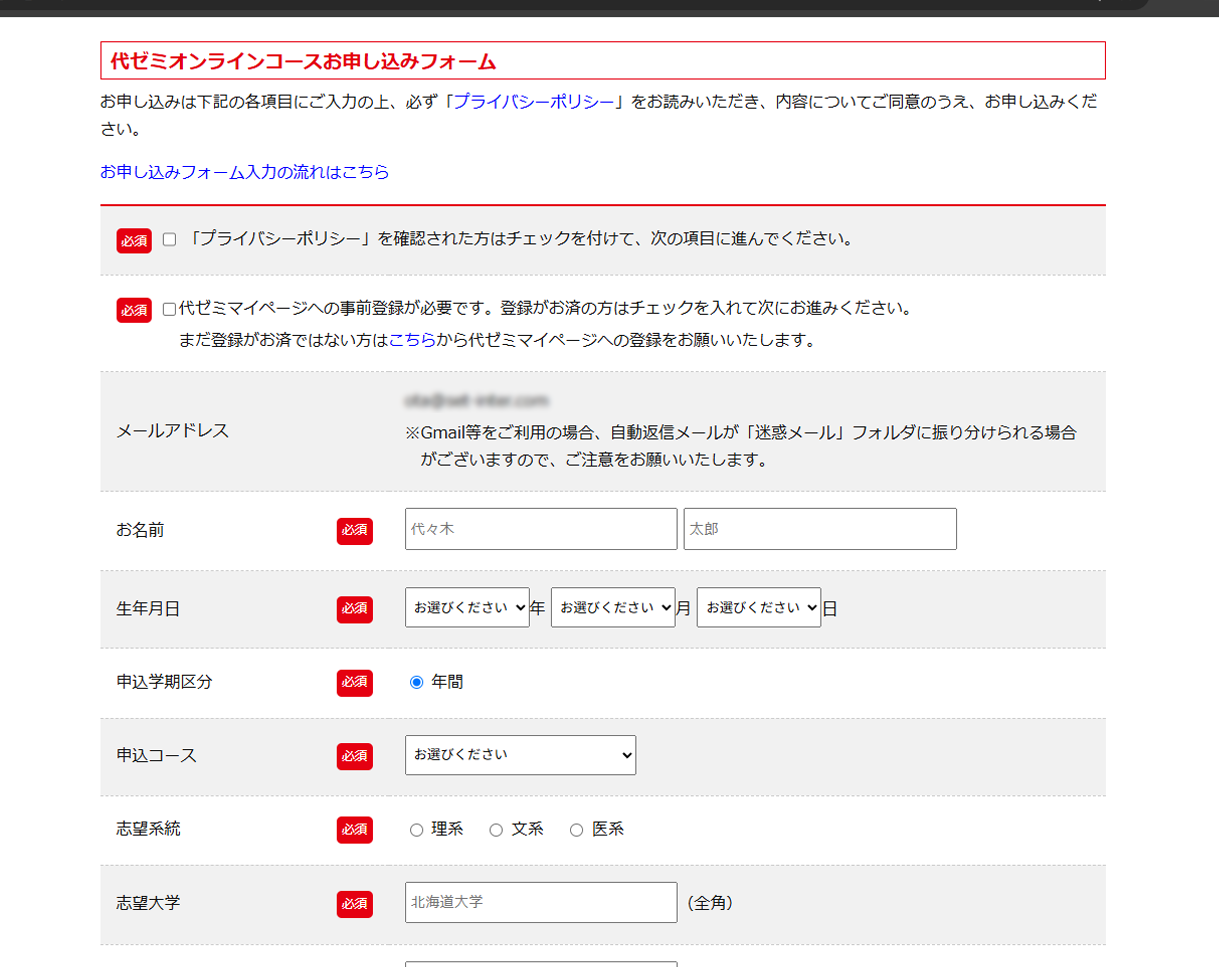The width and height of the screenshot is (1219, 967).
Task: Choose 医系 radio option
Action: [576, 830]
